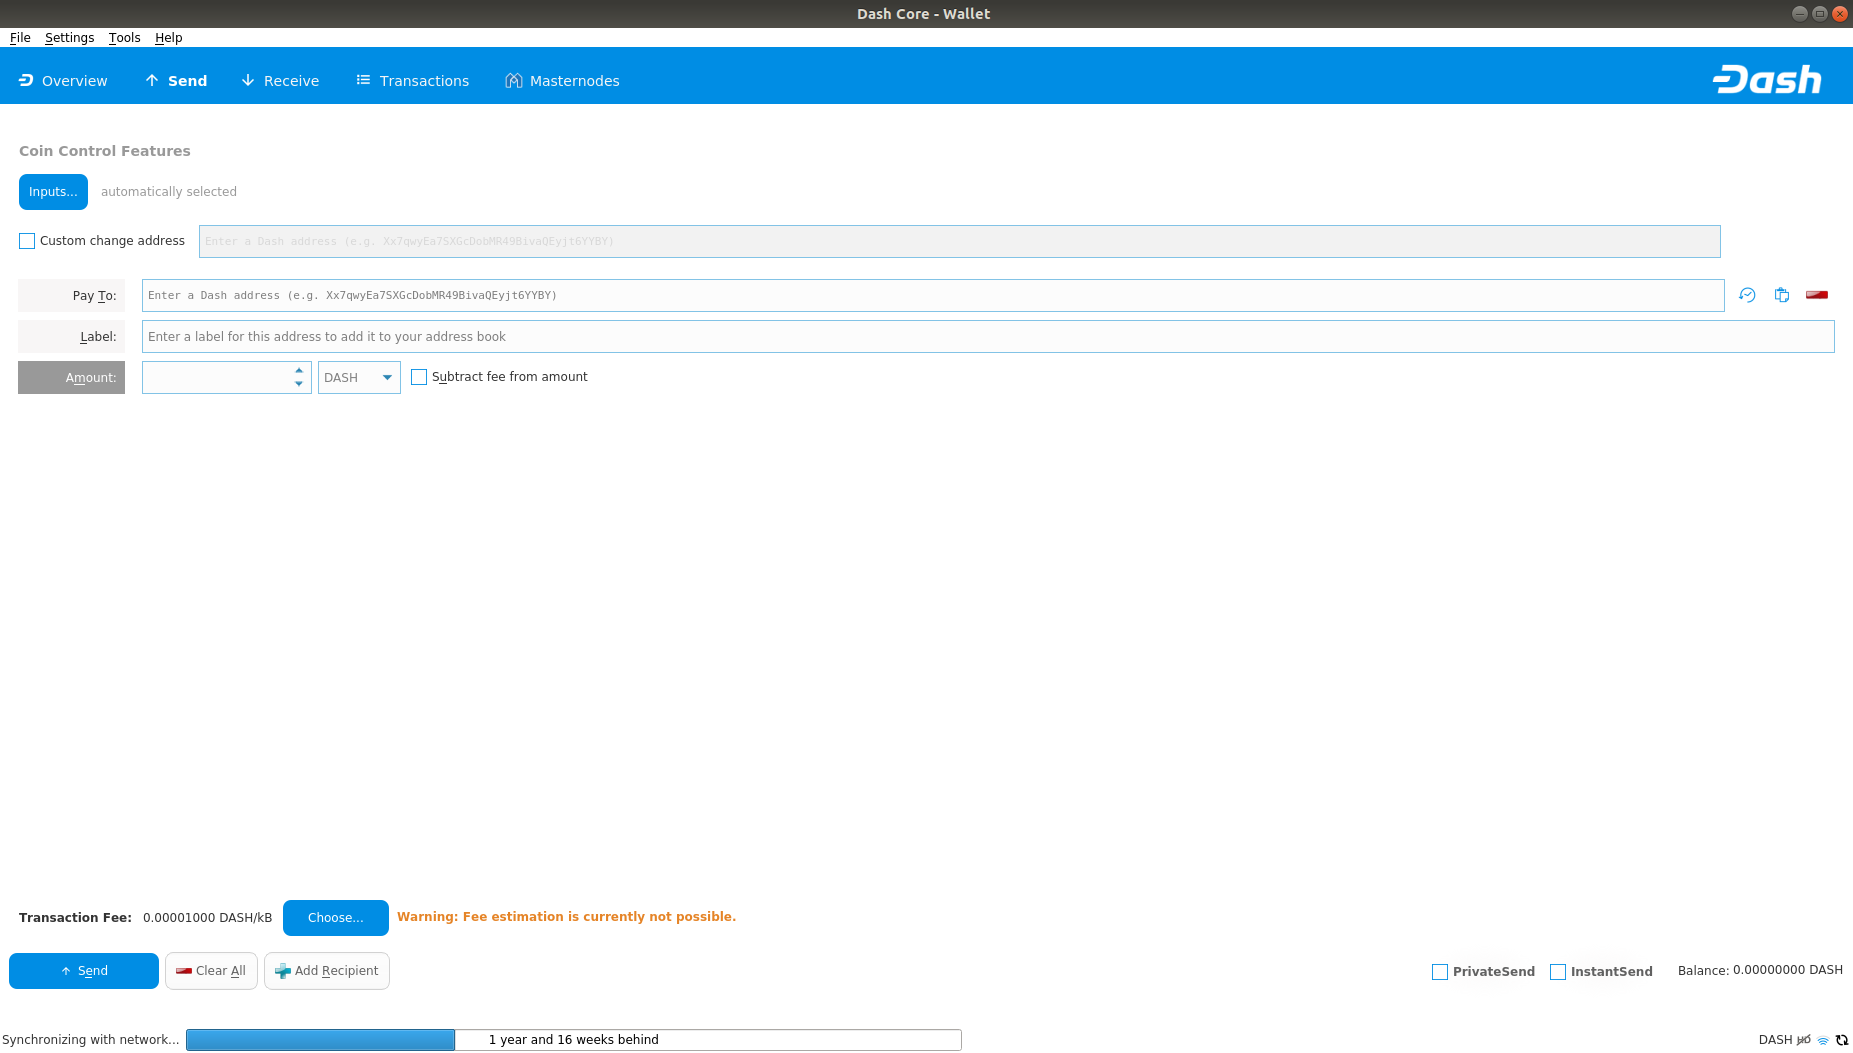Open the Settings menu
The width and height of the screenshot is (1853, 1053).
coord(70,38)
